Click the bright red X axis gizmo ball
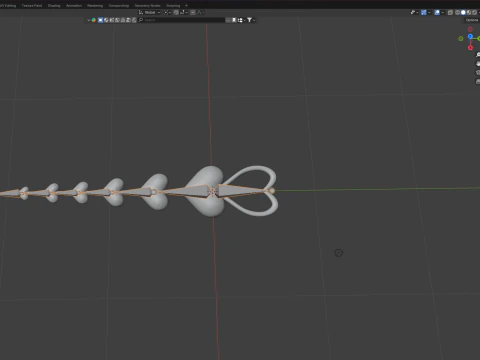480x360 pixels. click(x=470, y=48)
